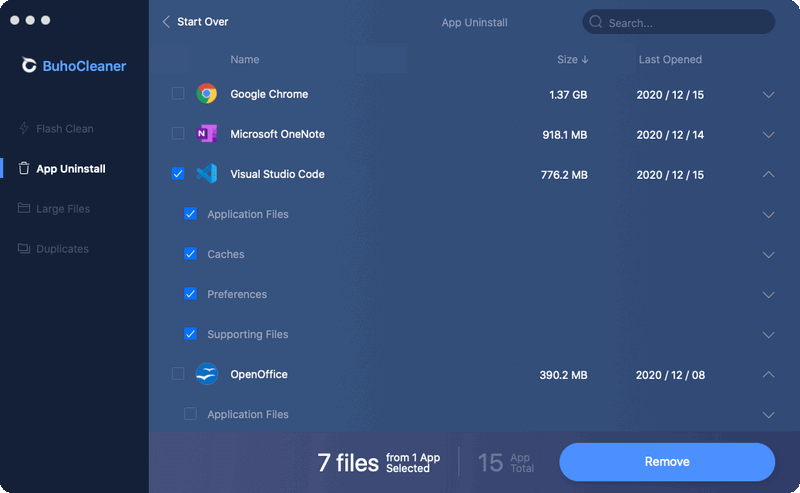Click the App Uninstall trash icon

[x=23, y=168]
